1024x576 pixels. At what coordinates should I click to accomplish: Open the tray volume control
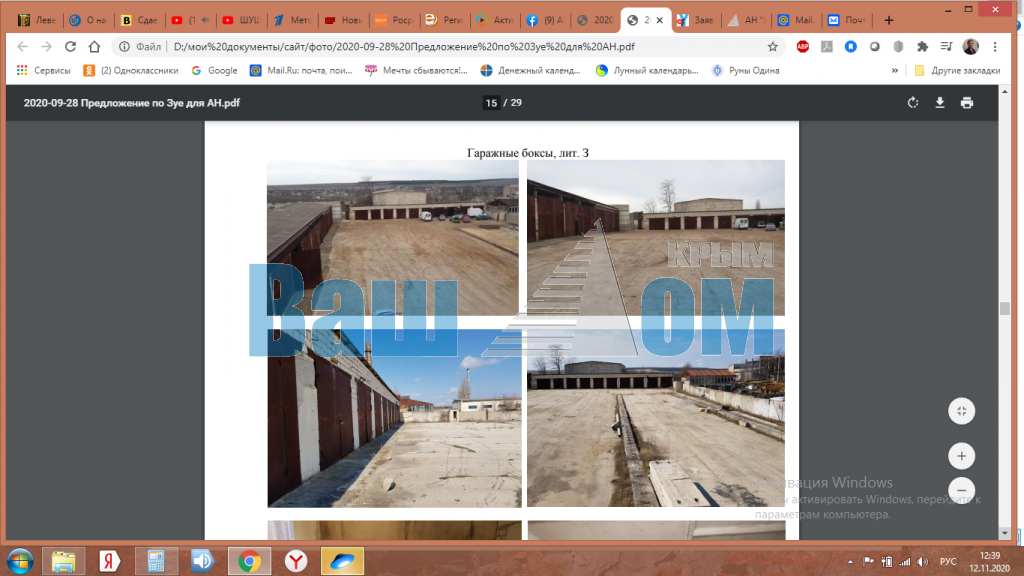point(922,562)
